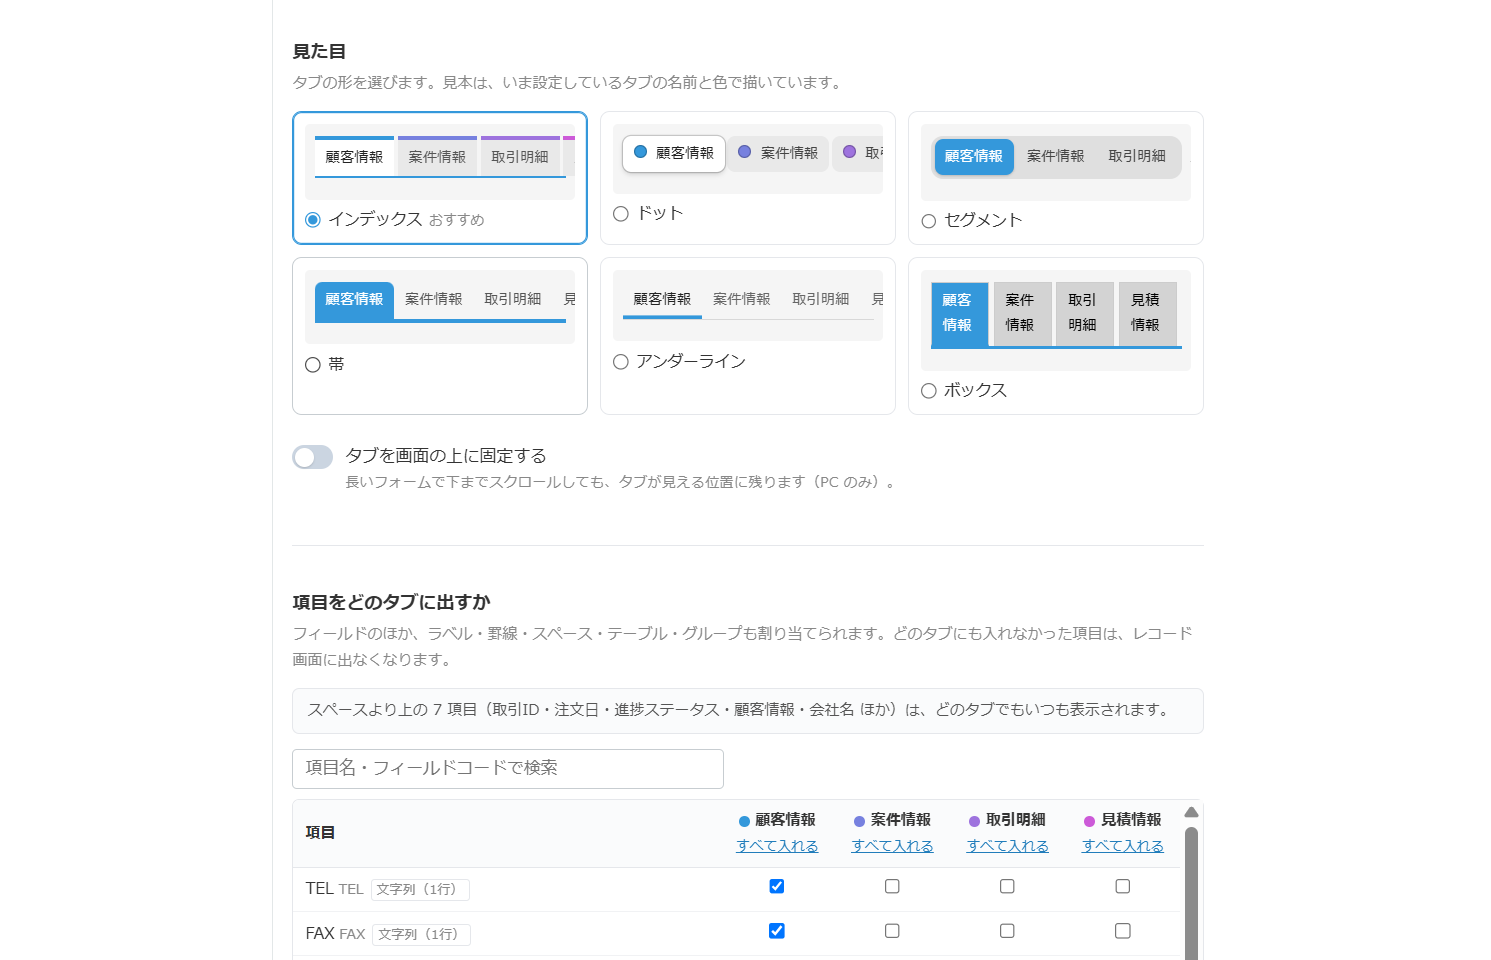Click すべて入れる link under 案件情報

(x=892, y=846)
